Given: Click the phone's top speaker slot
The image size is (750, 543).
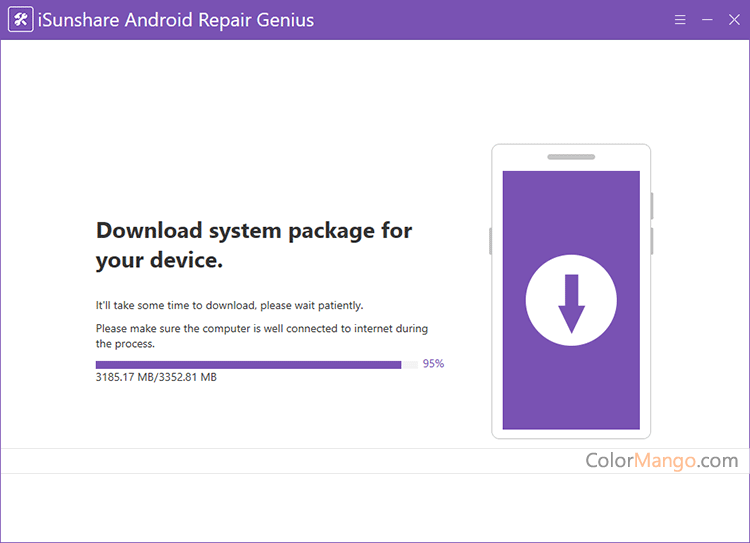Looking at the screenshot, I should coord(571,157).
